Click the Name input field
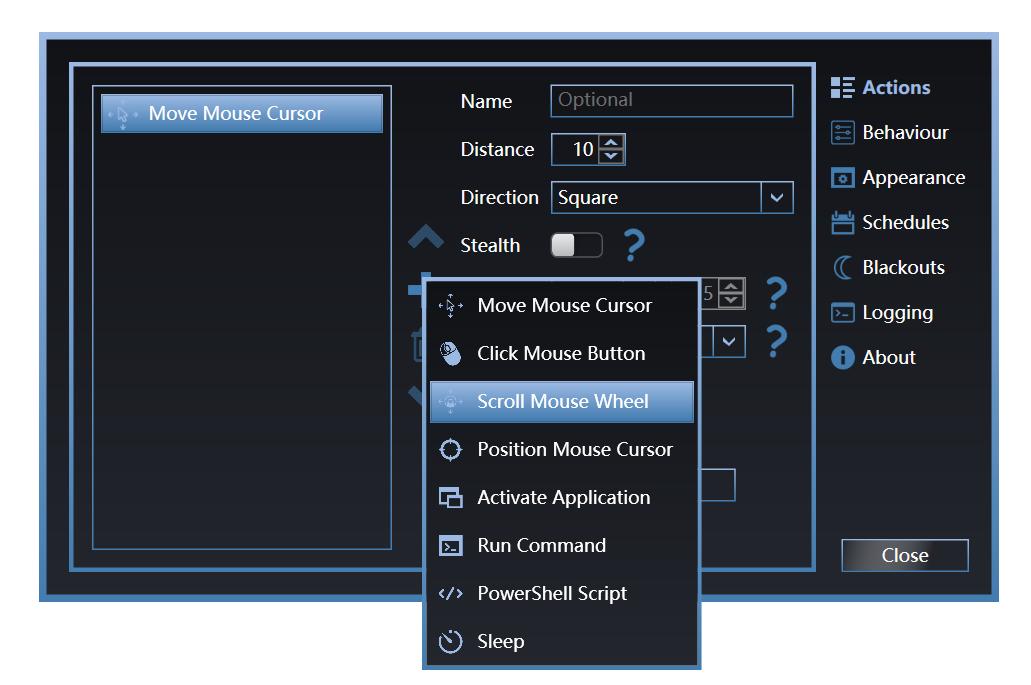This screenshot has height=685, width=1031. [671, 101]
